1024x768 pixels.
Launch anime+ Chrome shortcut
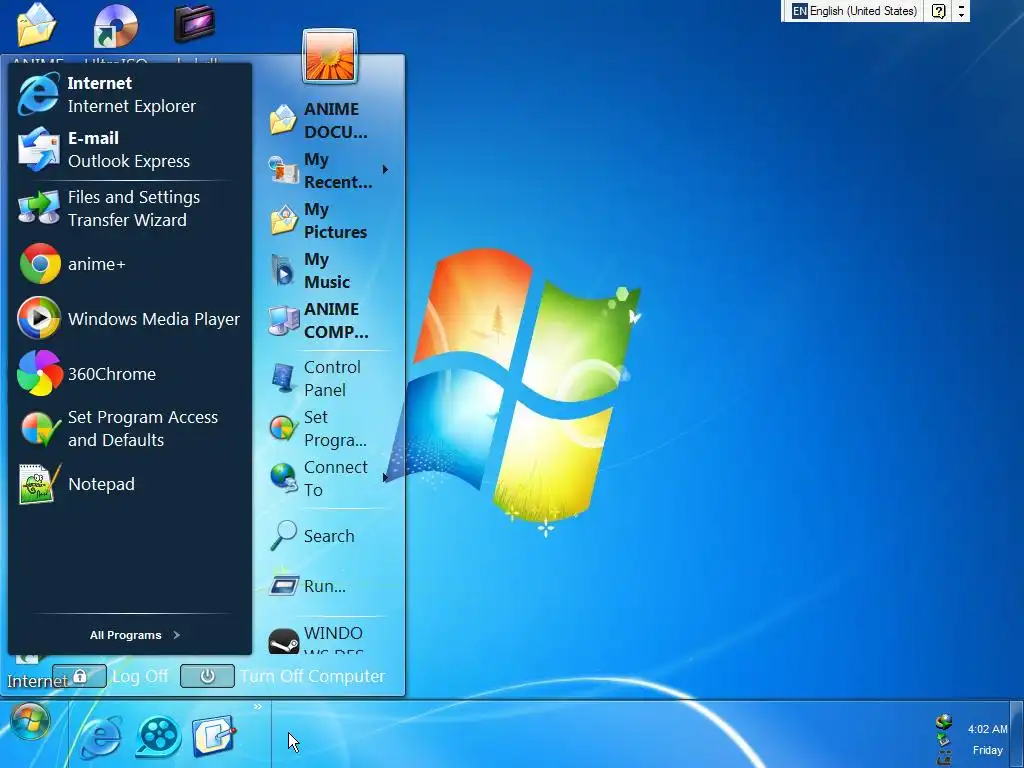click(129, 264)
